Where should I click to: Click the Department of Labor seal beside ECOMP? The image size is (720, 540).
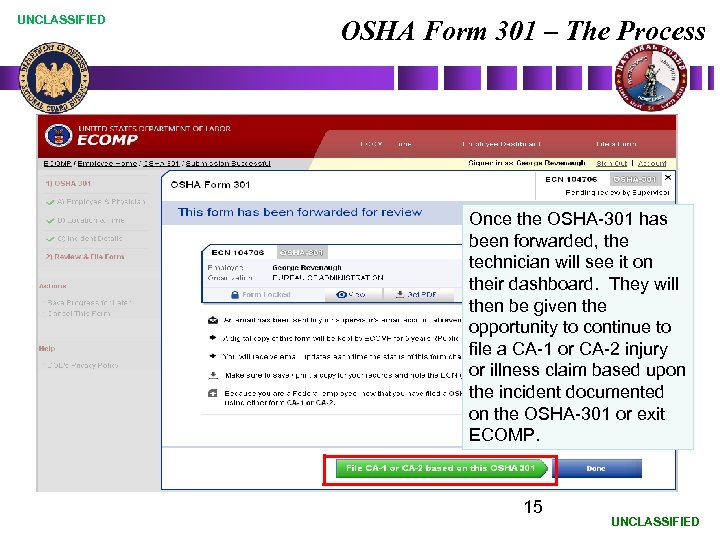[59, 135]
